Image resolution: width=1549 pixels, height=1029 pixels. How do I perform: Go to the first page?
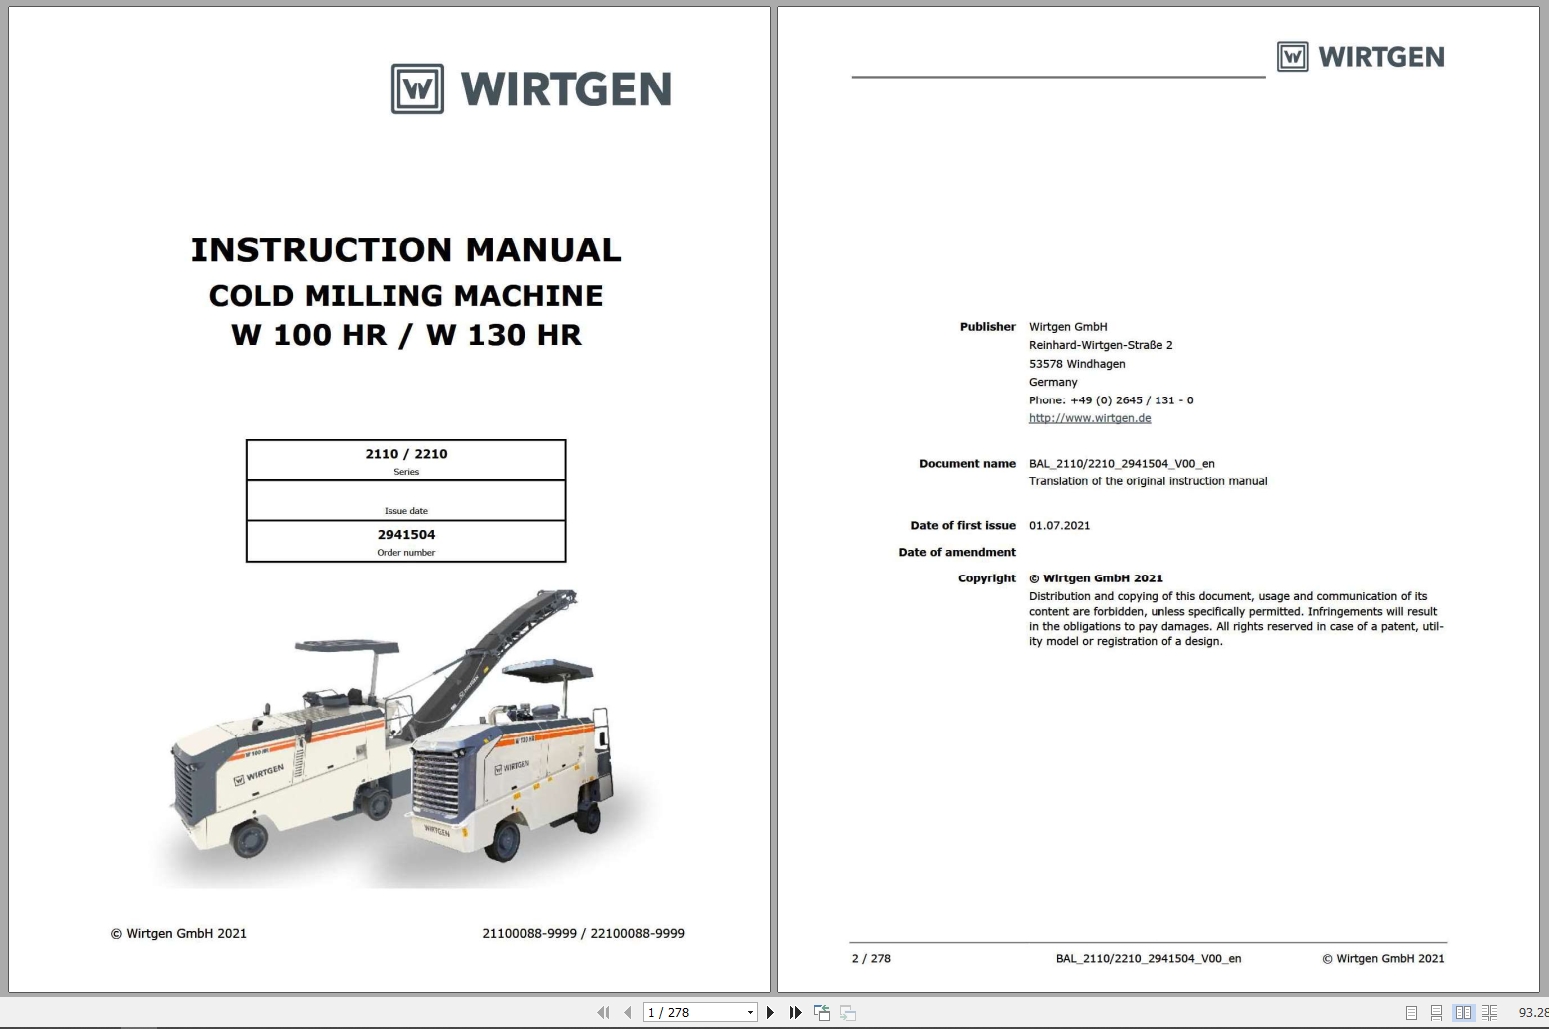point(603,1012)
